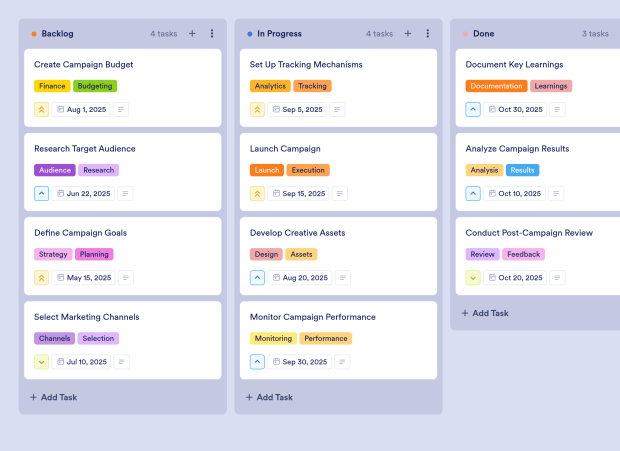Viewport: 620px width, 451px height.
Task: Click the In Progress column title
Action: [279, 34]
